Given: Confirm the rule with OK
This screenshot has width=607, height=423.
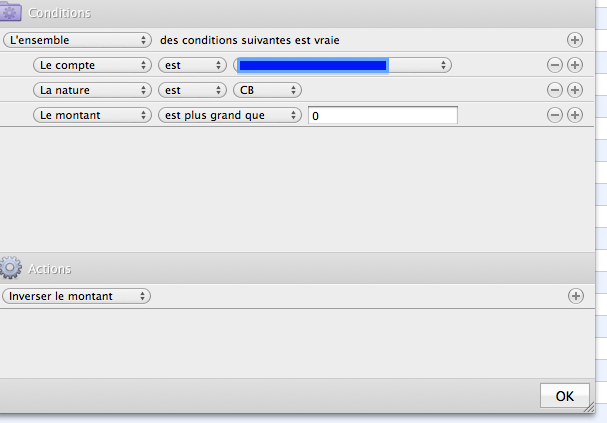Looking at the screenshot, I should (565, 396).
